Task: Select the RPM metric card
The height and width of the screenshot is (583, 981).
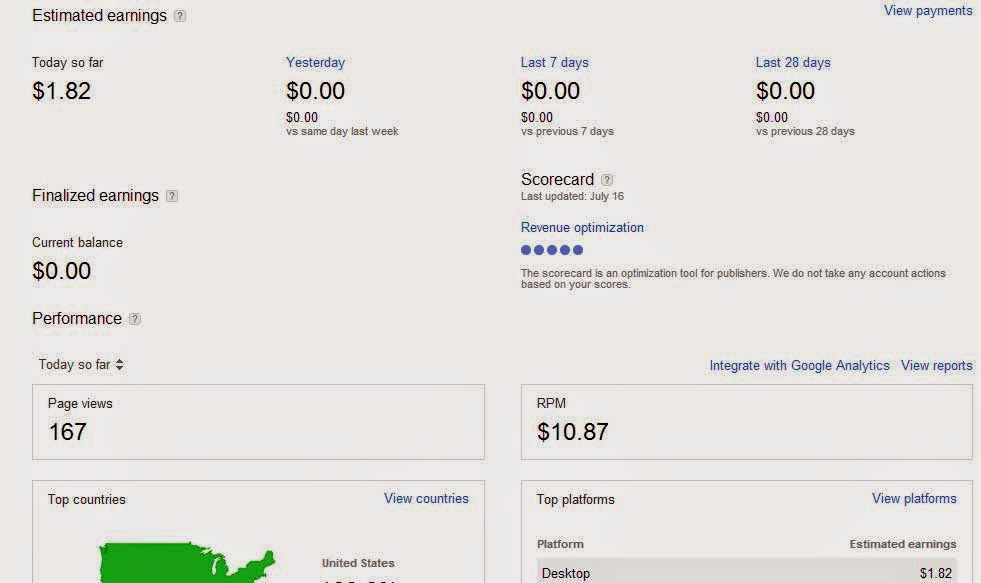Action: coord(746,422)
